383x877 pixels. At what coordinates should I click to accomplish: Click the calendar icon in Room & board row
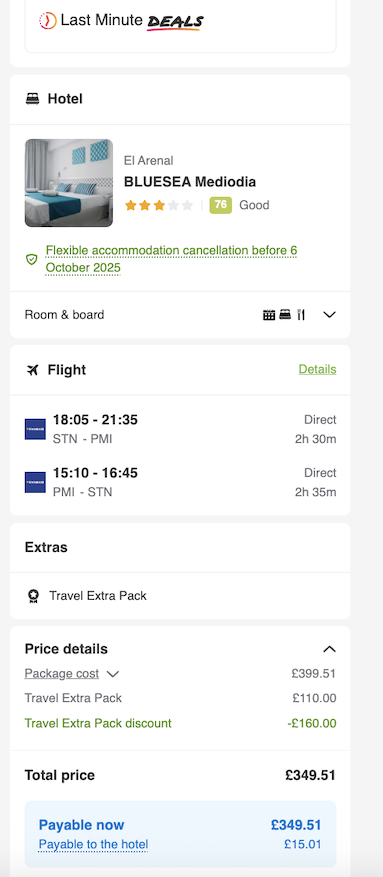269,315
